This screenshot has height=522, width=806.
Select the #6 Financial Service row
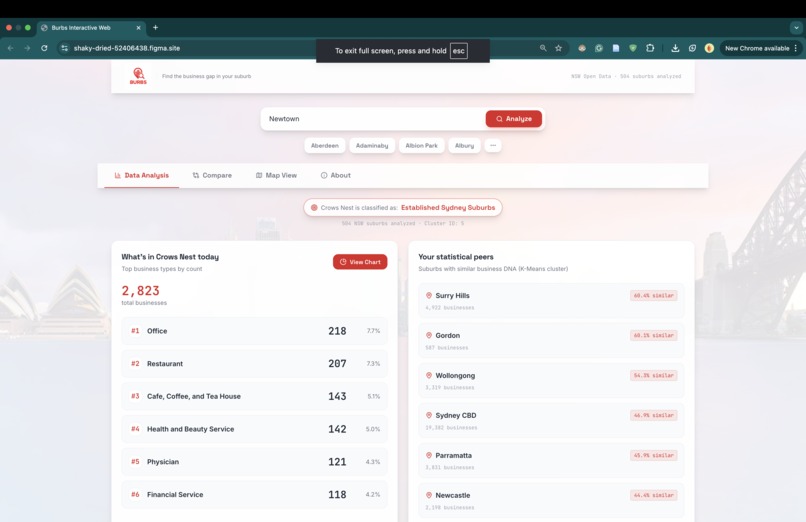click(x=254, y=495)
